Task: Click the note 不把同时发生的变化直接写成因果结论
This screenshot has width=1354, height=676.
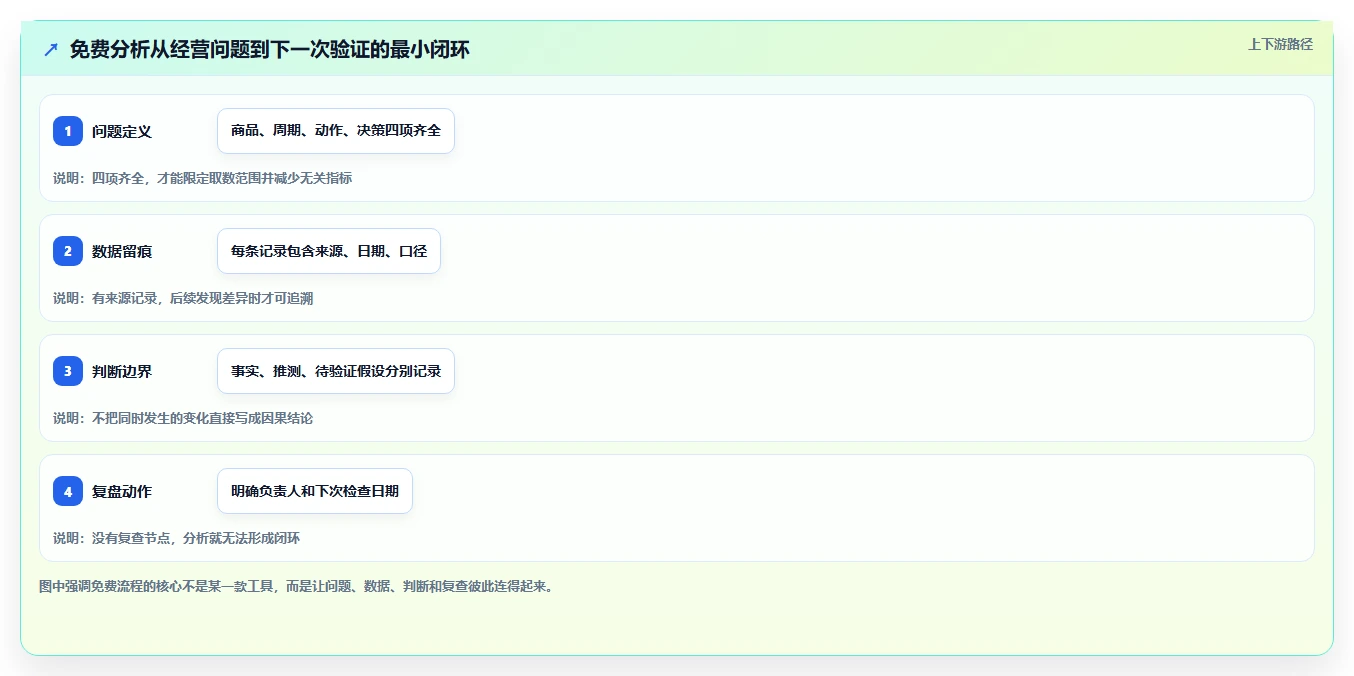Action: [x=183, y=418]
